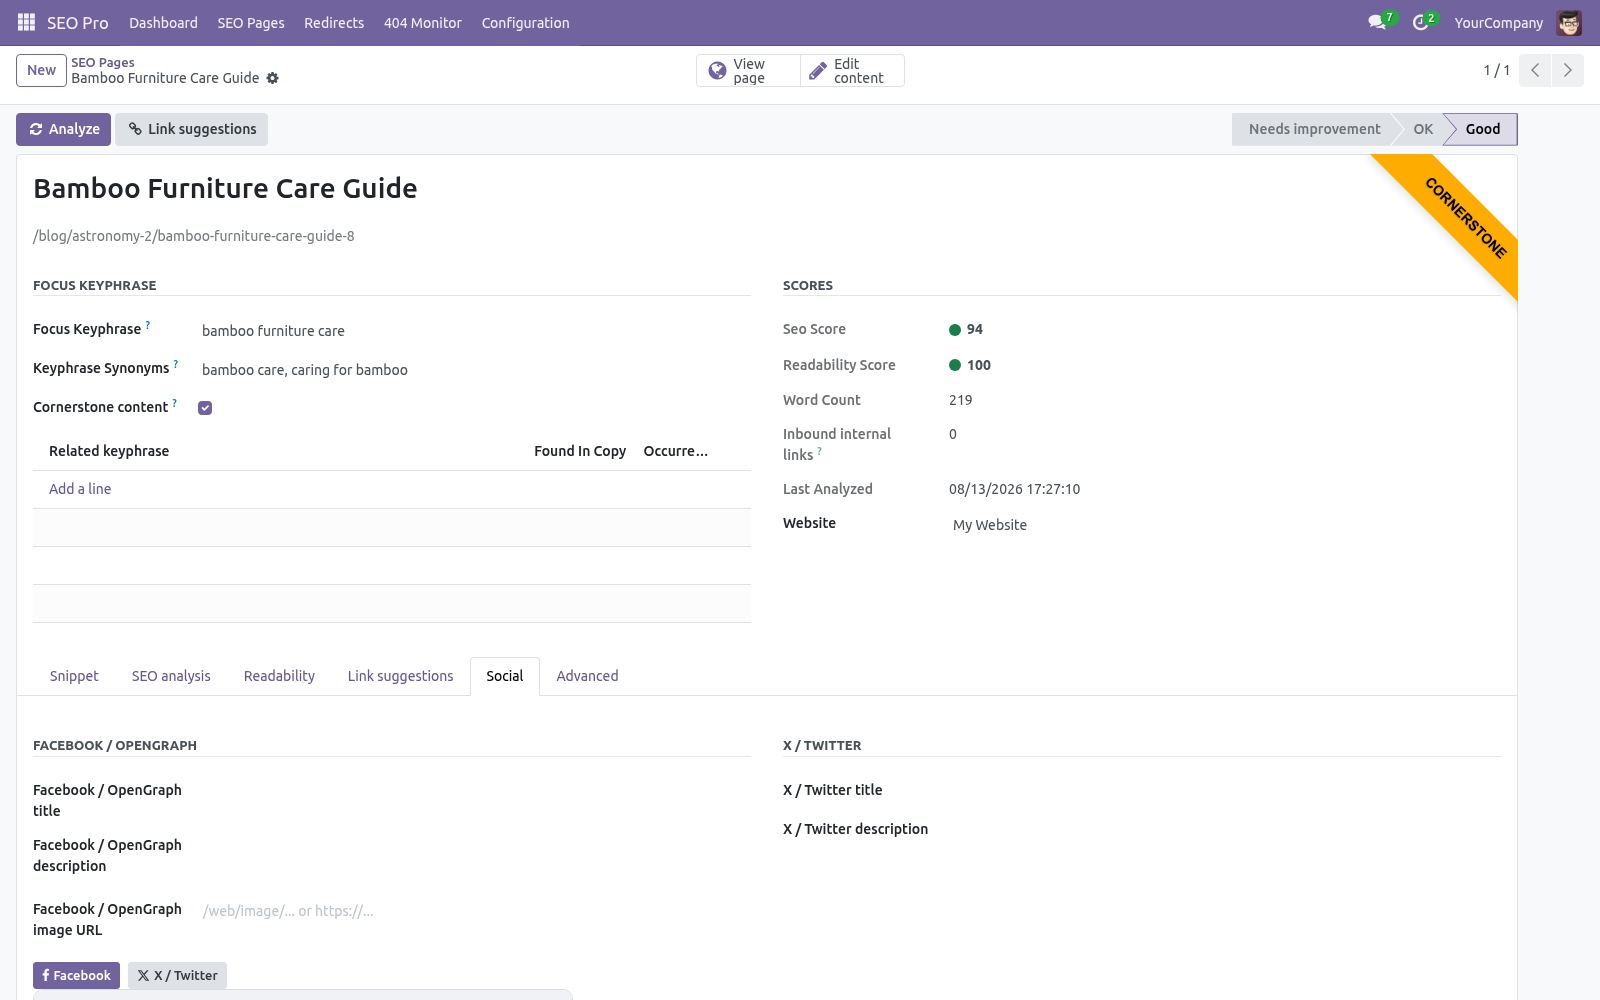Switch to the Readability tab
Image resolution: width=1600 pixels, height=1000 pixels.
[x=279, y=676]
